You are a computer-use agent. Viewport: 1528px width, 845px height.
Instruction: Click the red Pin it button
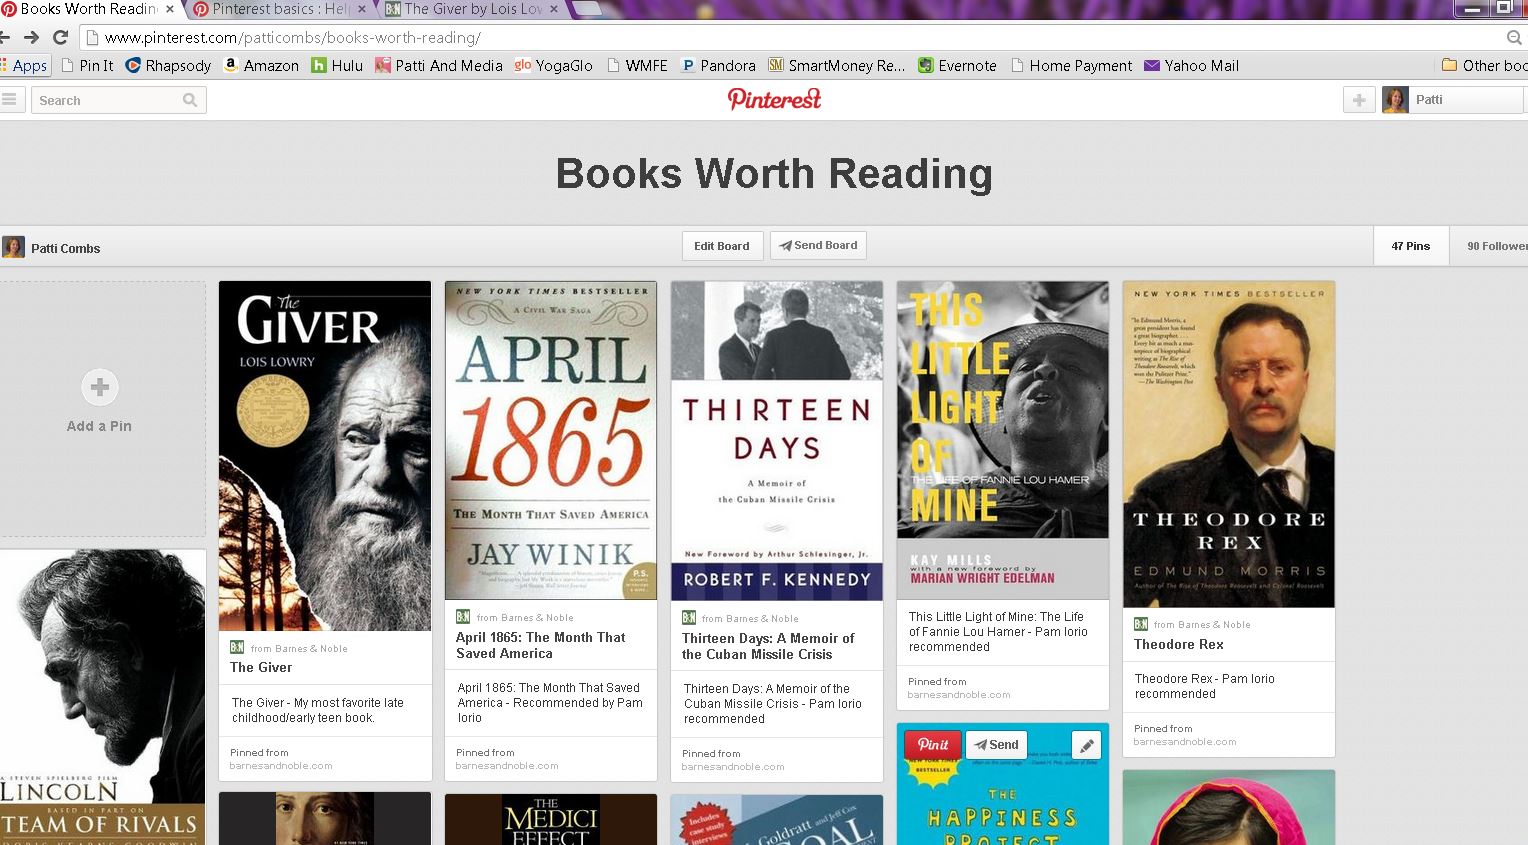point(932,745)
